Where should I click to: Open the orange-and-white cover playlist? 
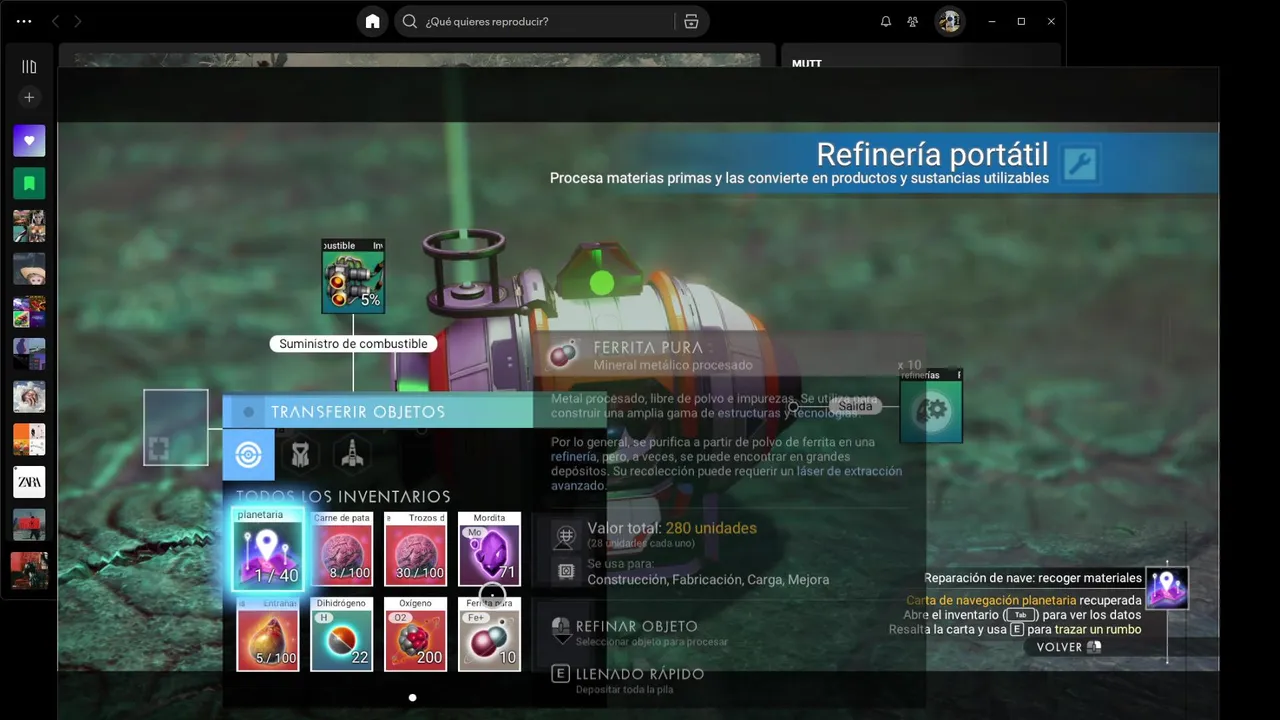pos(29,439)
